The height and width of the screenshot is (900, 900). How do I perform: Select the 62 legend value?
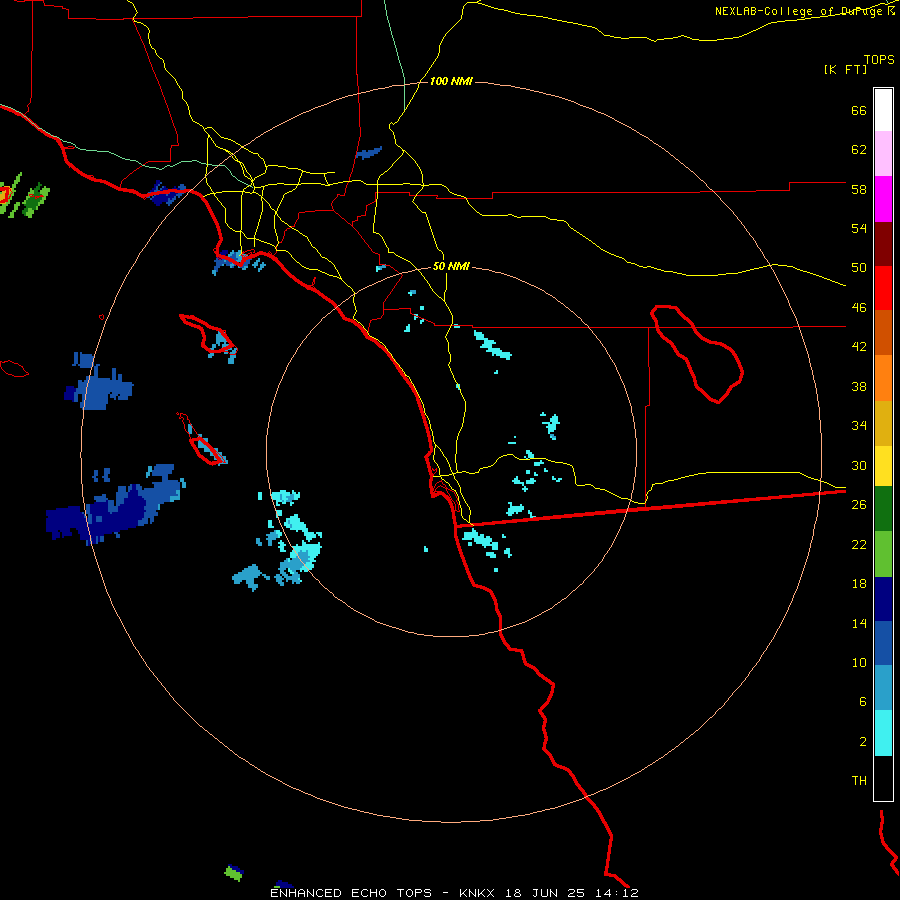(x=859, y=150)
